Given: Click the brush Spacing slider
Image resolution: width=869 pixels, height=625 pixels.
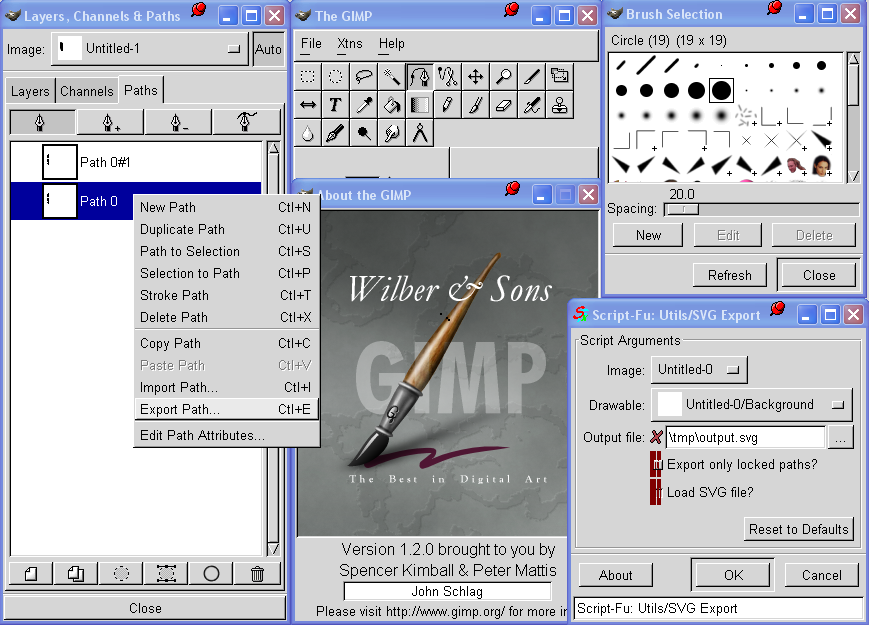Looking at the screenshot, I should [x=762, y=209].
